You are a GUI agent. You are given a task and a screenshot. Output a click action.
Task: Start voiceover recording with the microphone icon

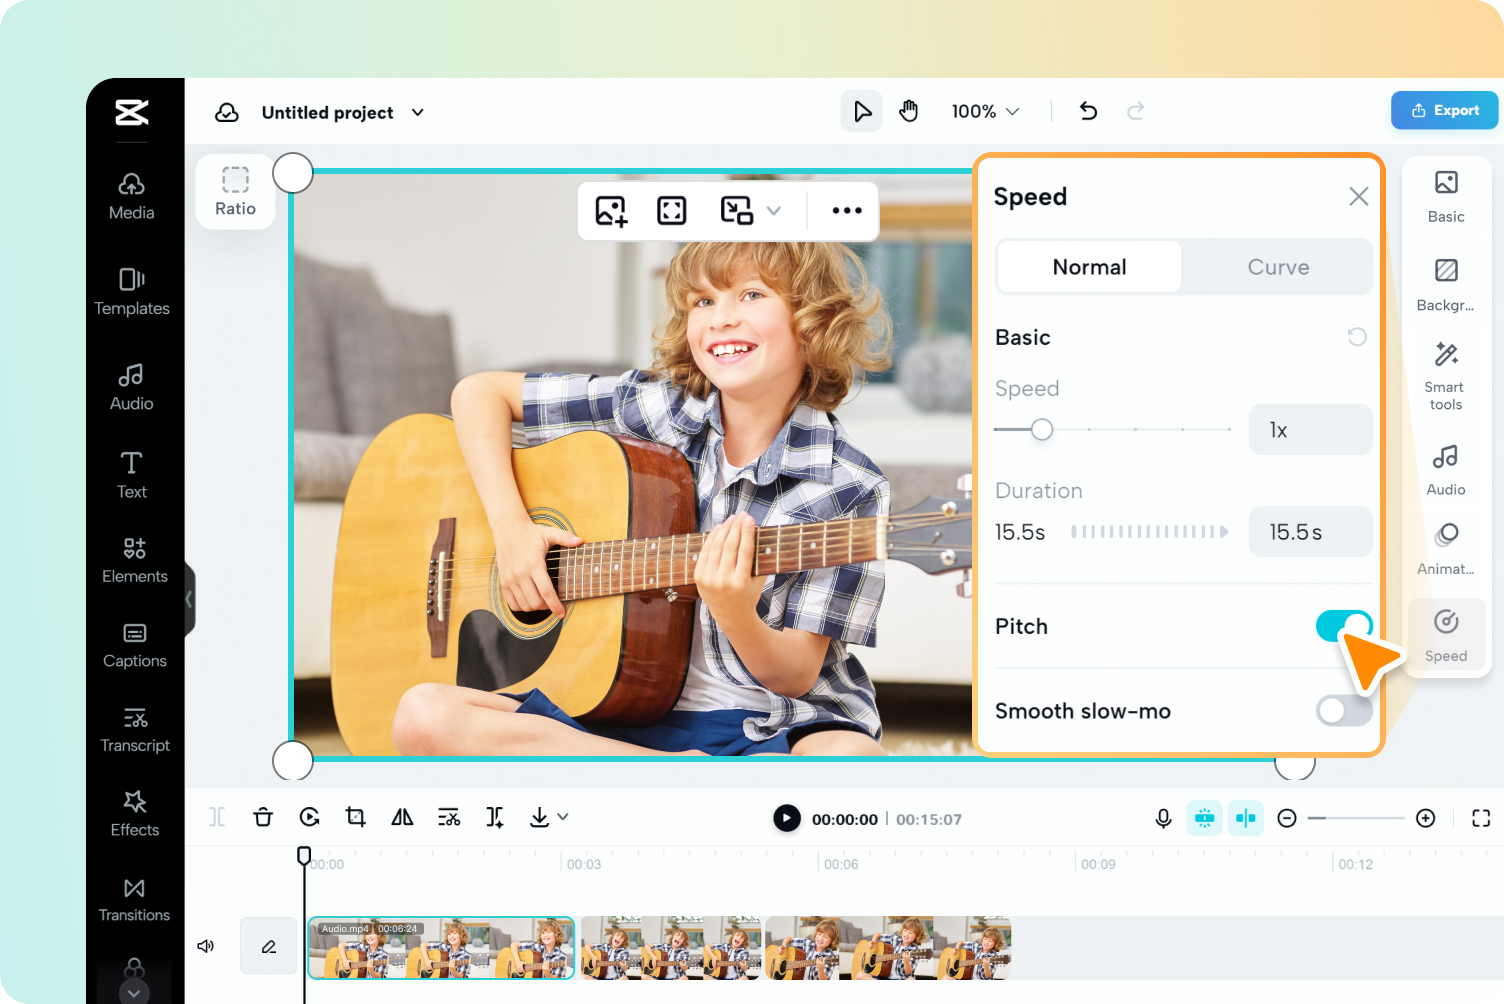coord(1163,818)
